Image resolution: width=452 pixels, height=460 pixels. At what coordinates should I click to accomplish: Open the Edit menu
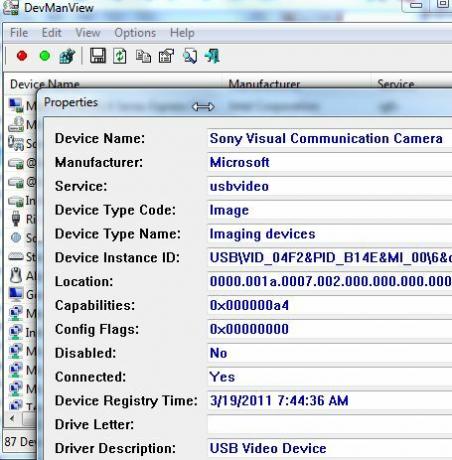[51, 33]
